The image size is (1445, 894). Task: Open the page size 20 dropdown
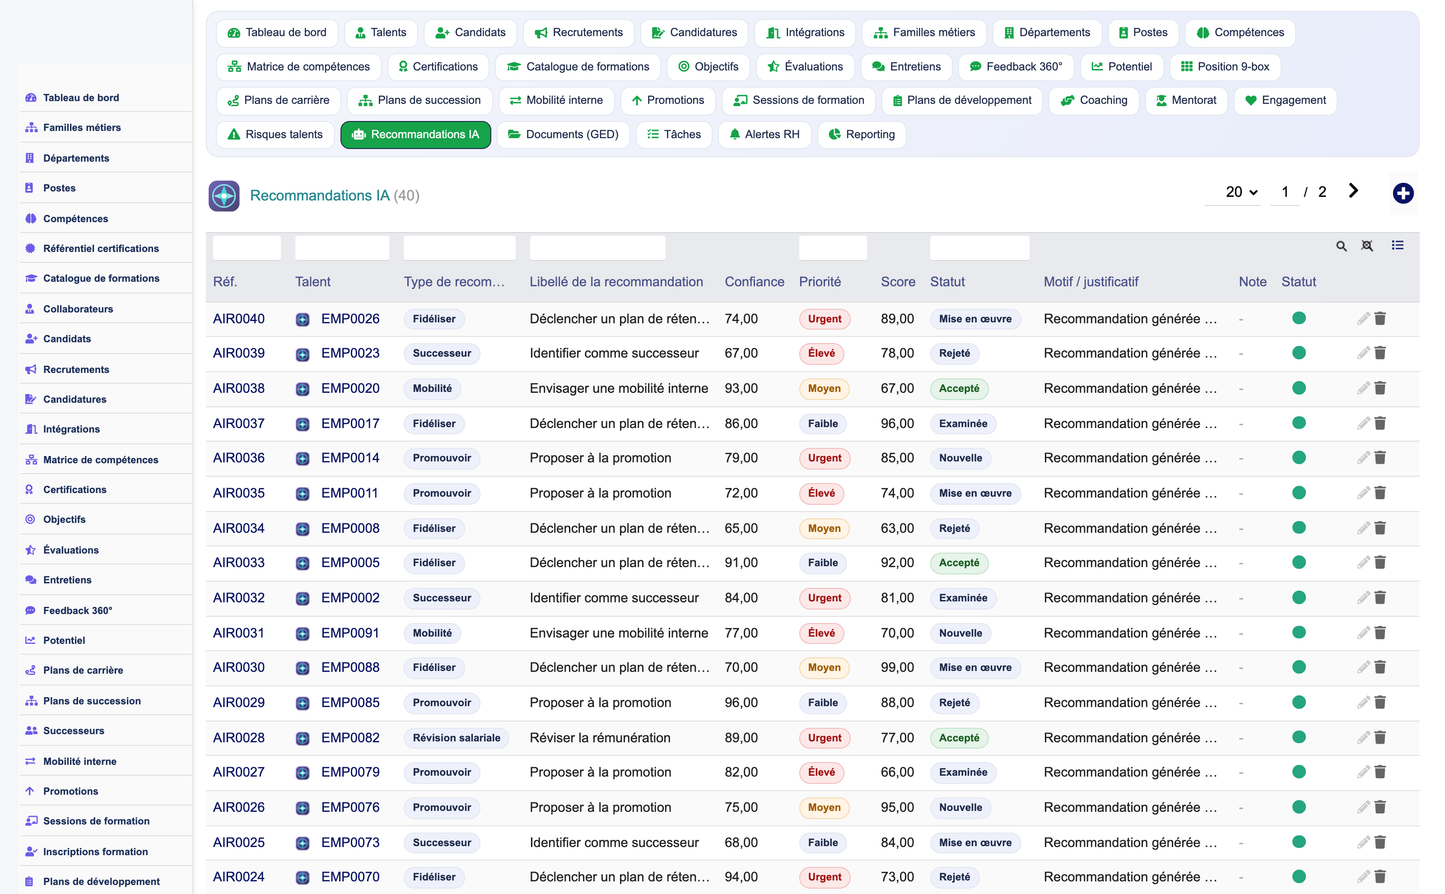pyautogui.click(x=1241, y=192)
